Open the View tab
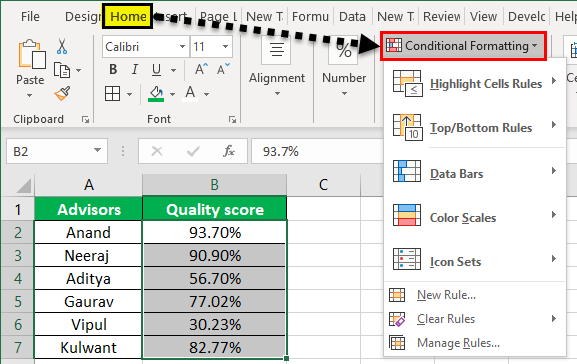This screenshot has width=577, height=364. pos(483,17)
